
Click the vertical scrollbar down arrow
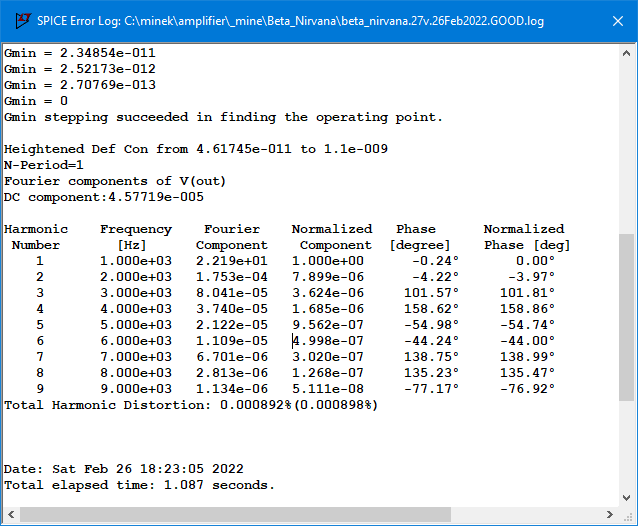626,498
